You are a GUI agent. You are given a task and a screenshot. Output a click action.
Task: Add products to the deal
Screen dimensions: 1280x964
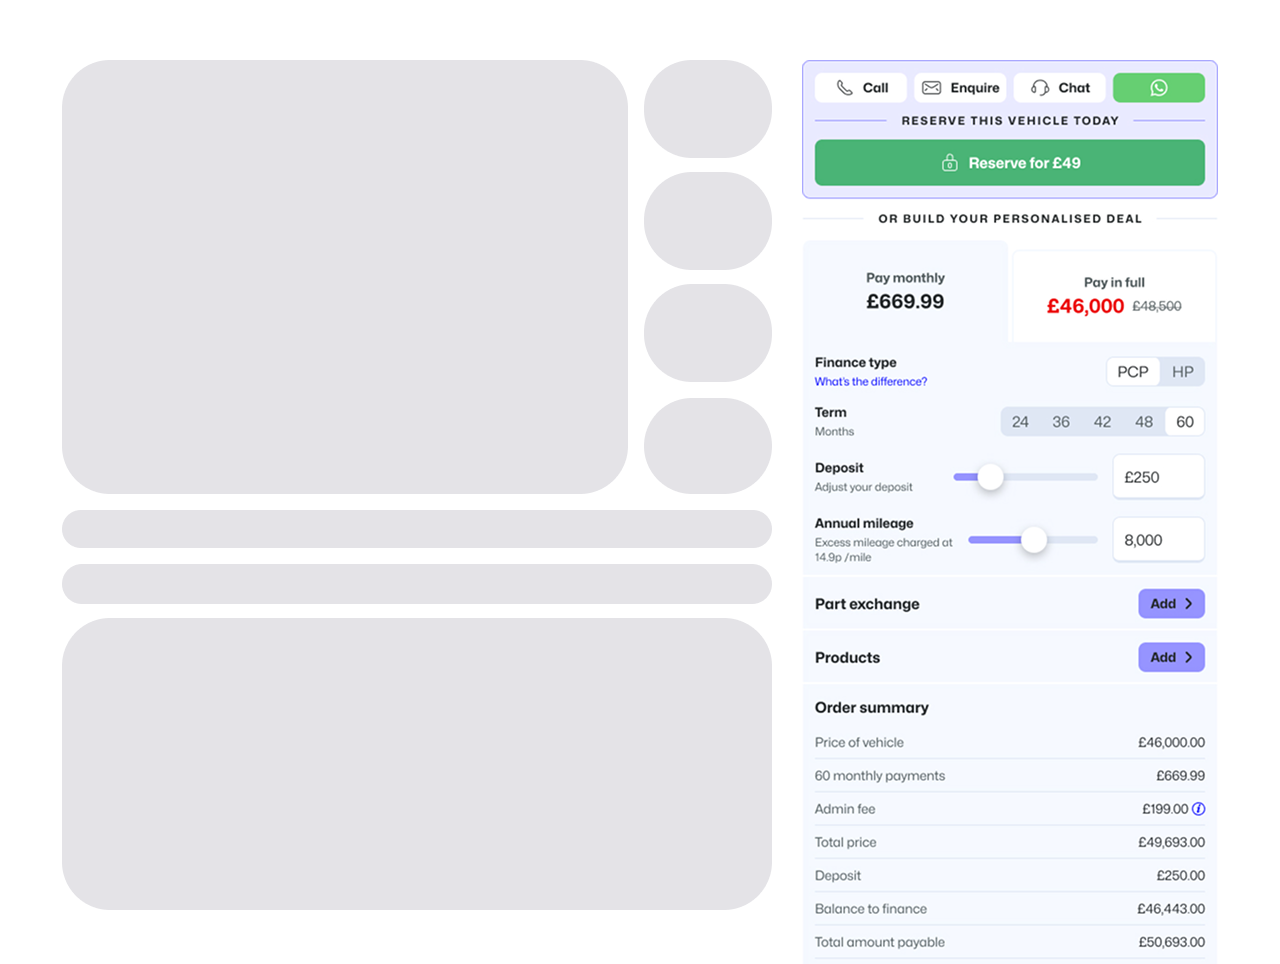tap(1171, 658)
